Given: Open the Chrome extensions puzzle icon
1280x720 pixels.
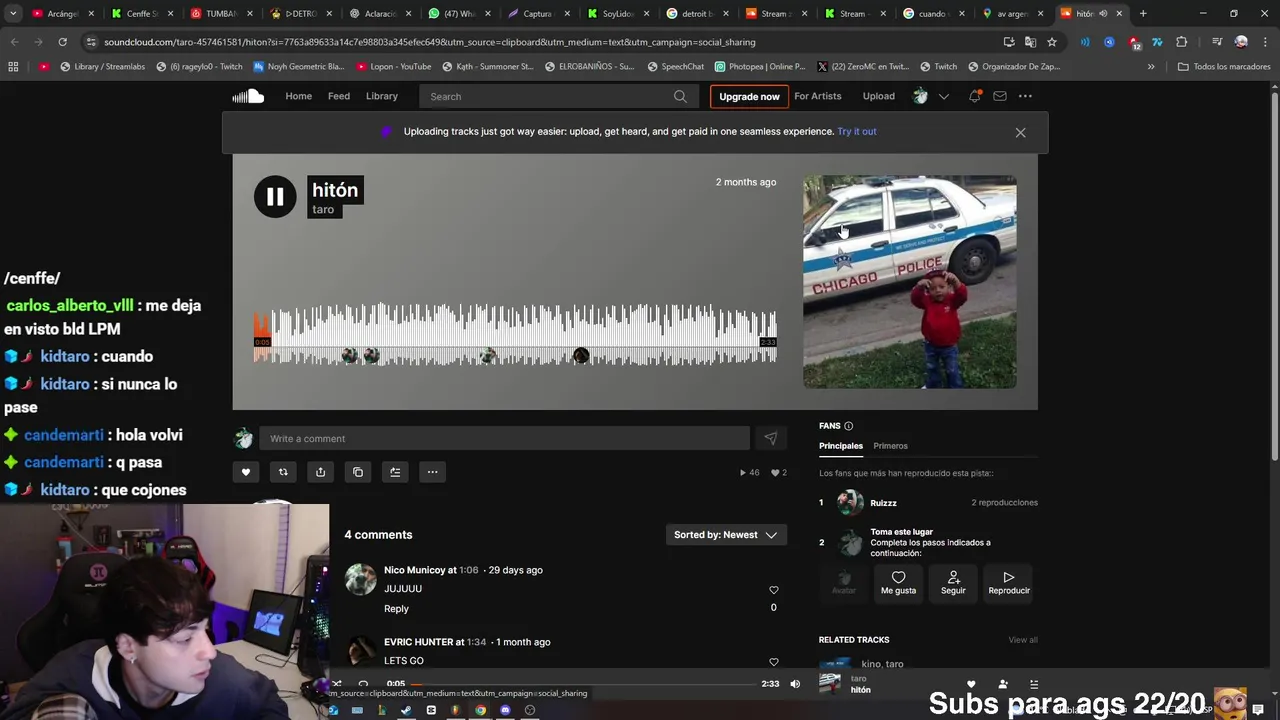Looking at the screenshot, I should [x=1182, y=42].
